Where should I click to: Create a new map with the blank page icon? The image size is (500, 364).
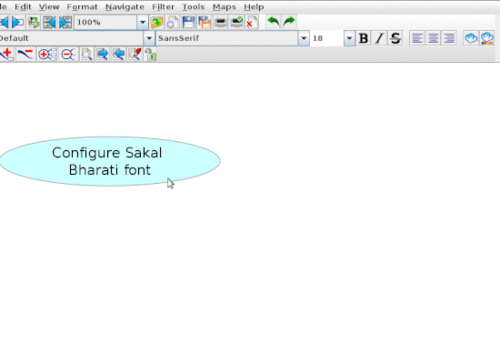point(172,22)
